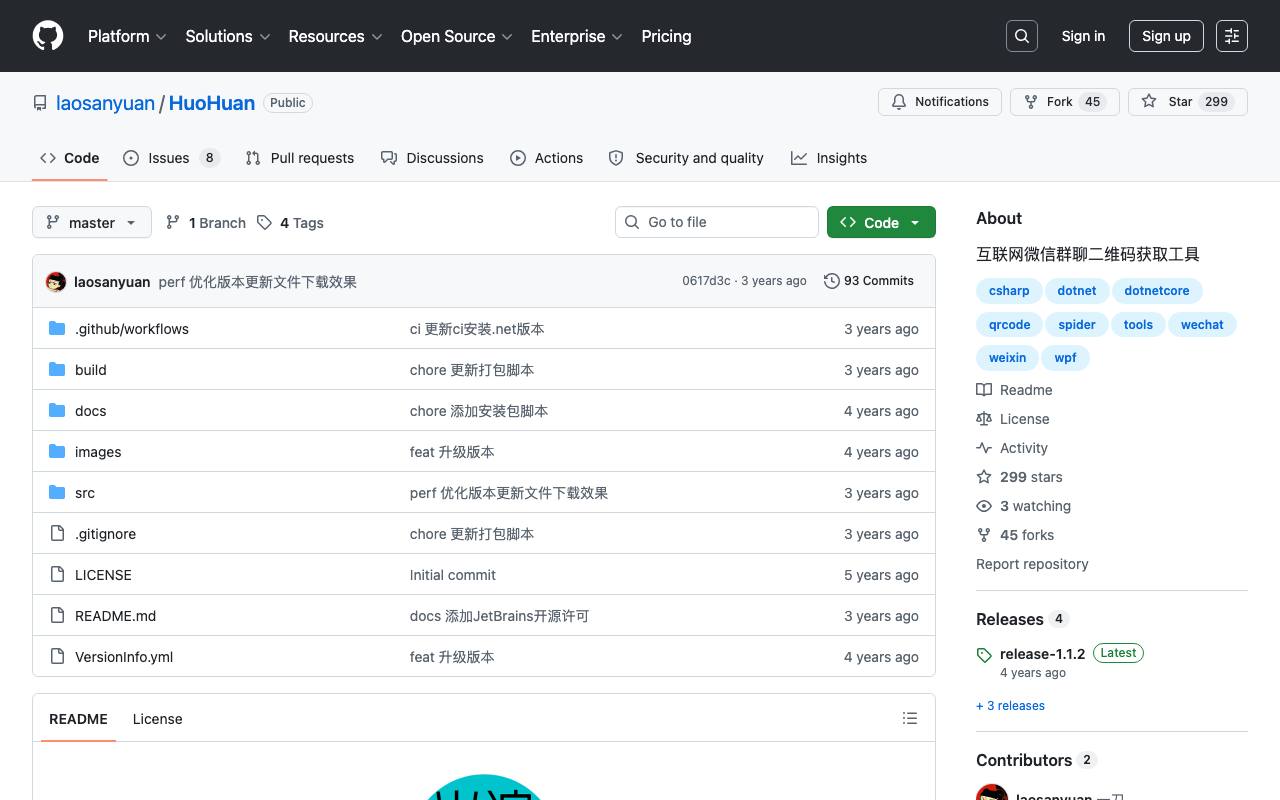1280x800 pixels.
Task: Open the Security and quality tab
Action: click(x=686, y=158)
